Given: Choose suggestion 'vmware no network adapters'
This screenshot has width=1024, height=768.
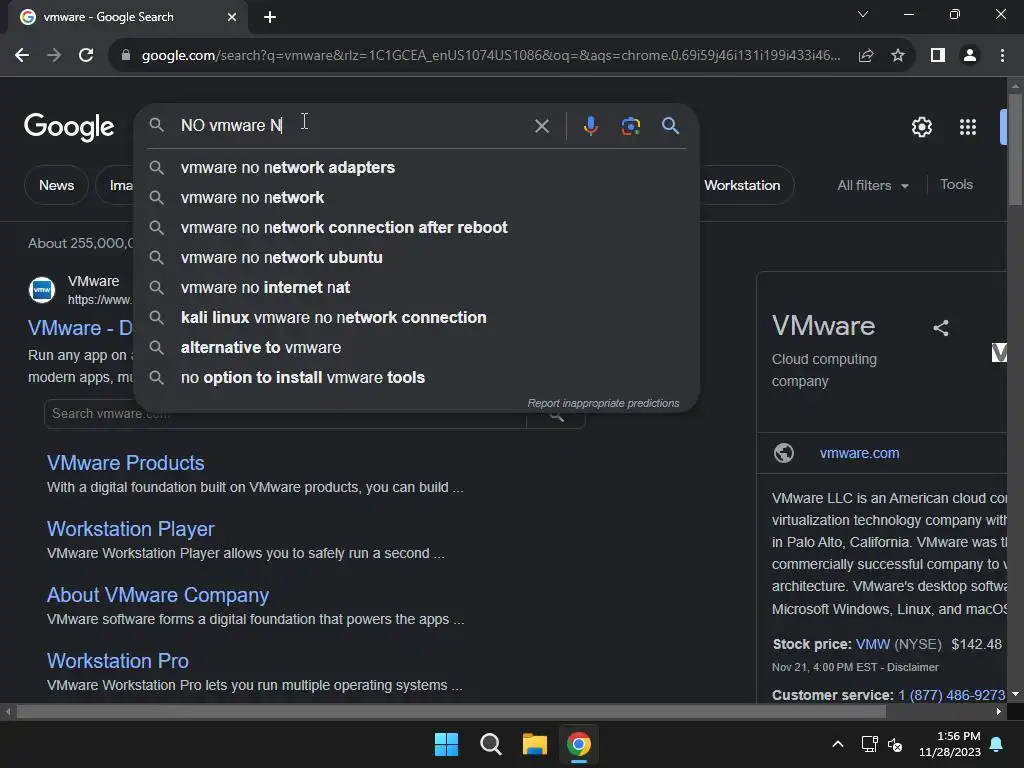Looking at the screenshot, I should (x=416, y=168).
